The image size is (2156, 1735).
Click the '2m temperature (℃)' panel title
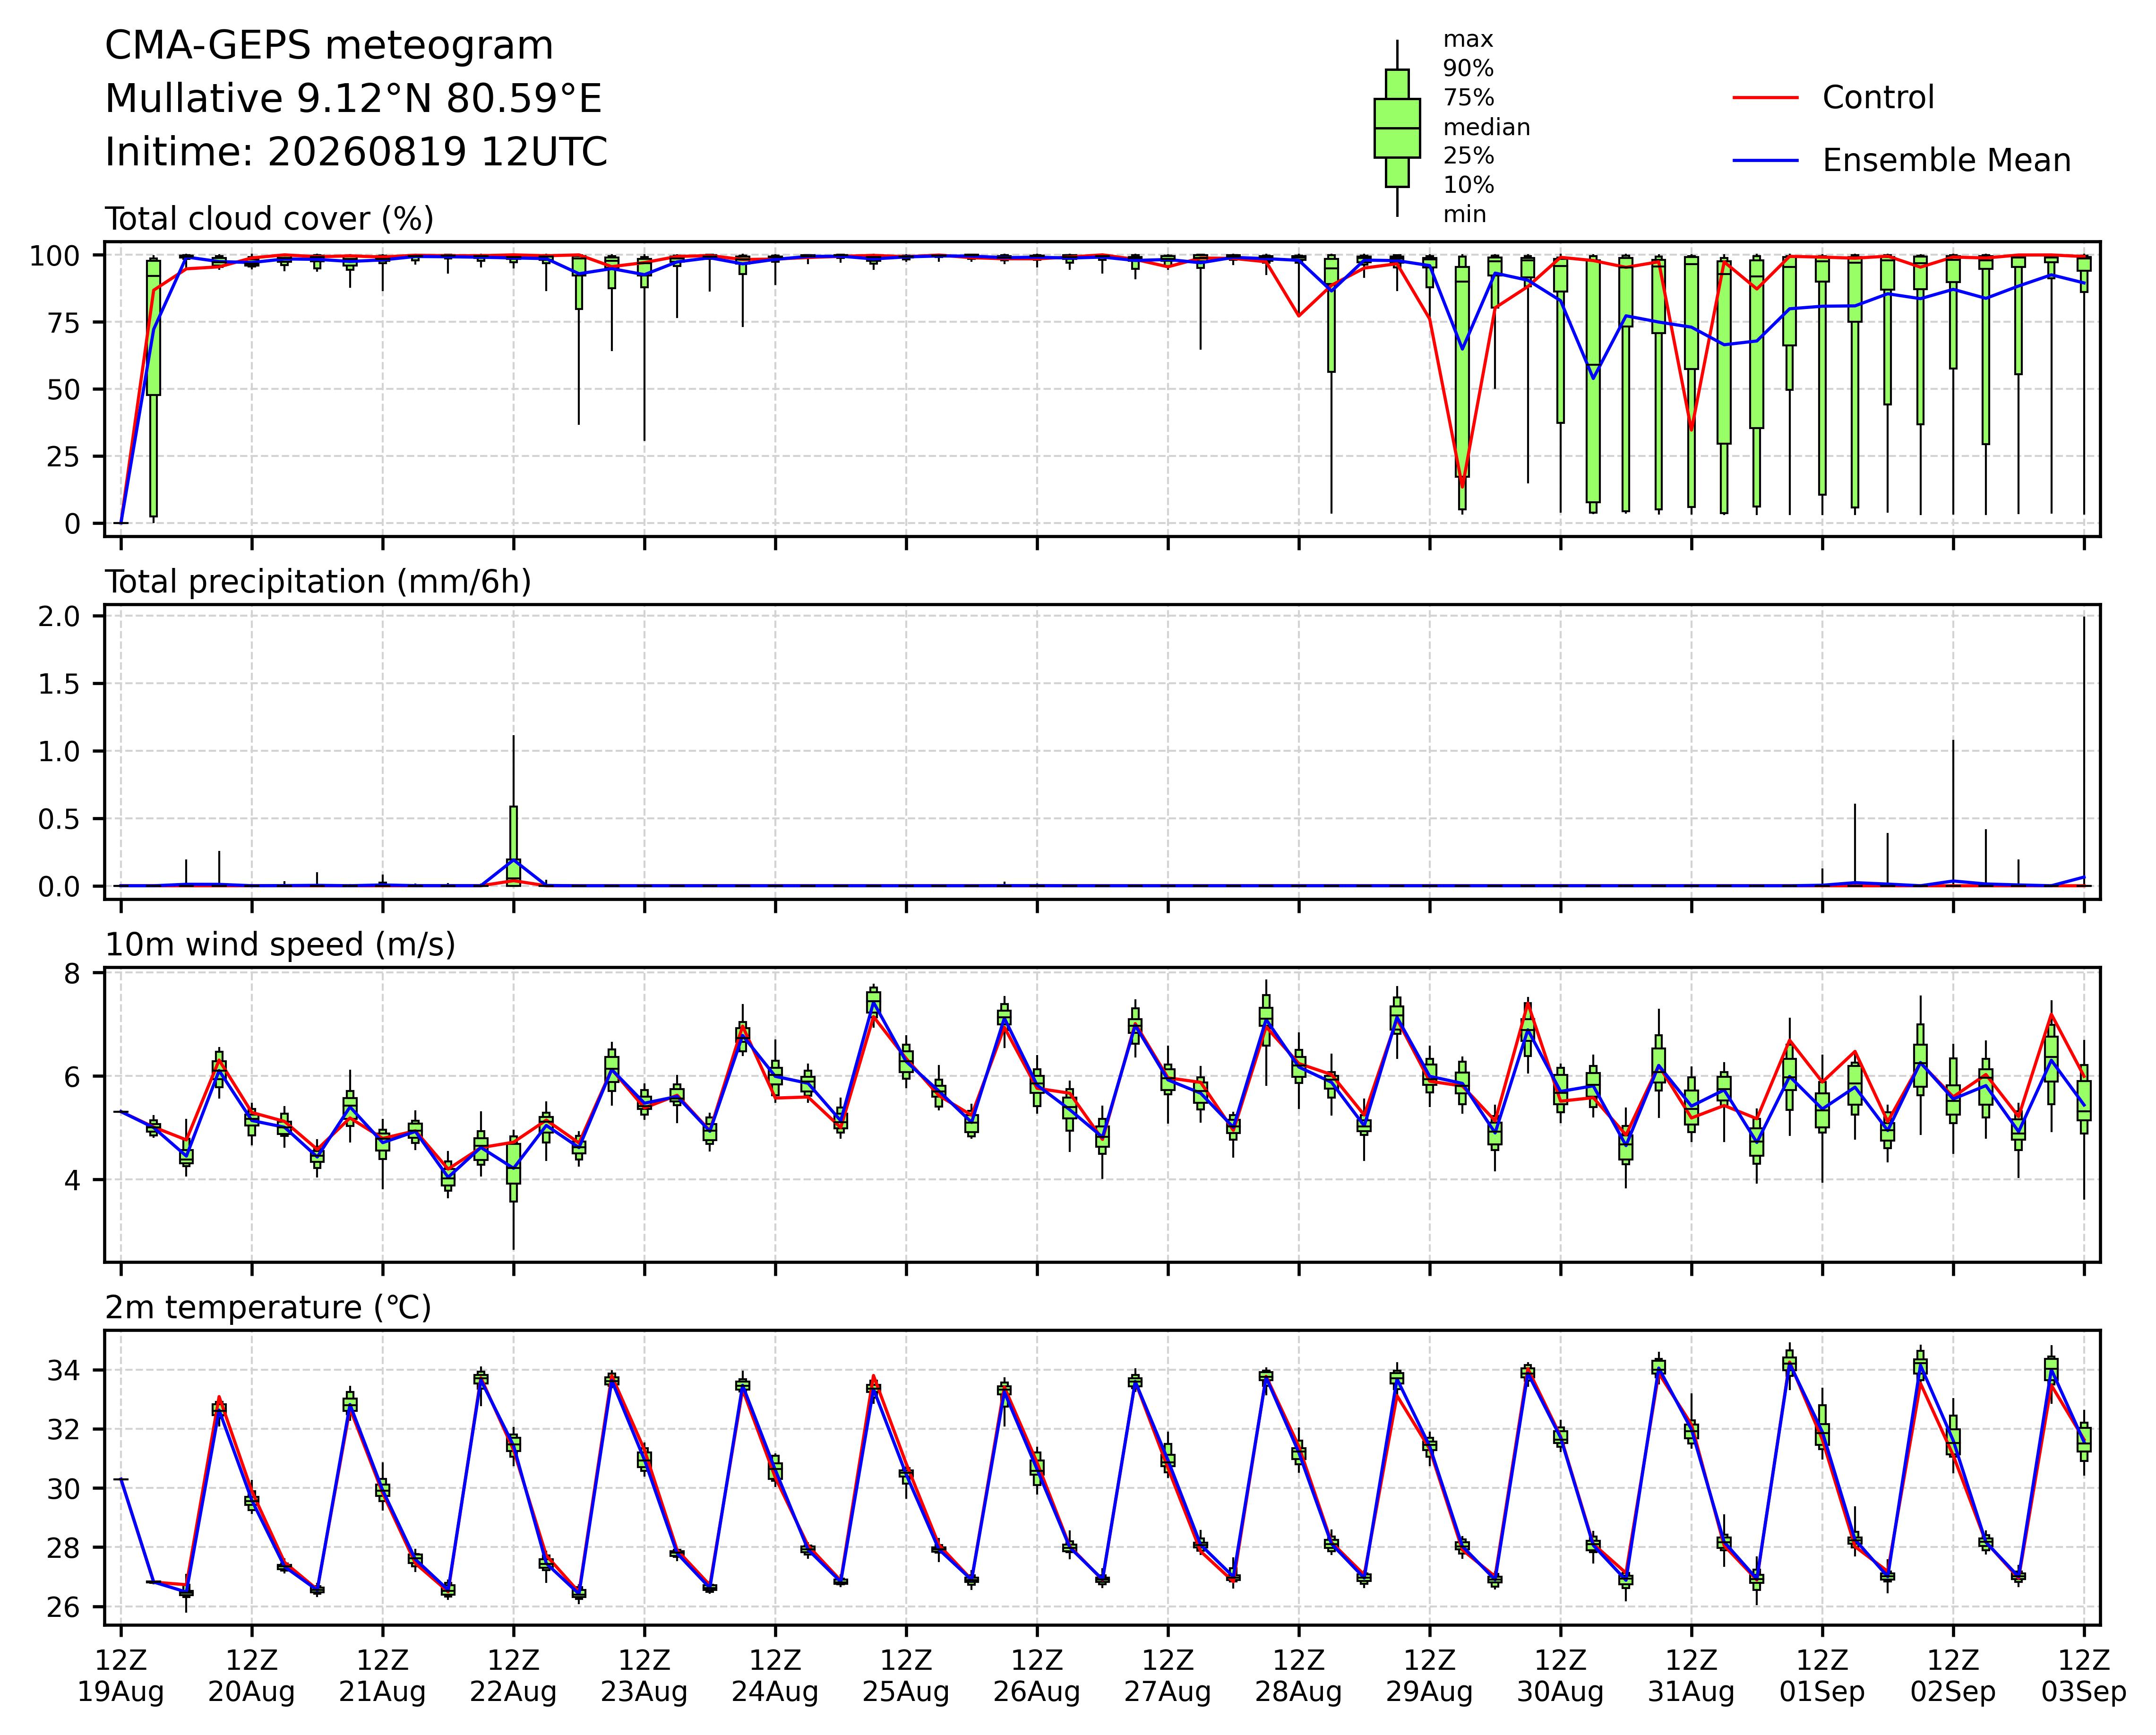268,1308
